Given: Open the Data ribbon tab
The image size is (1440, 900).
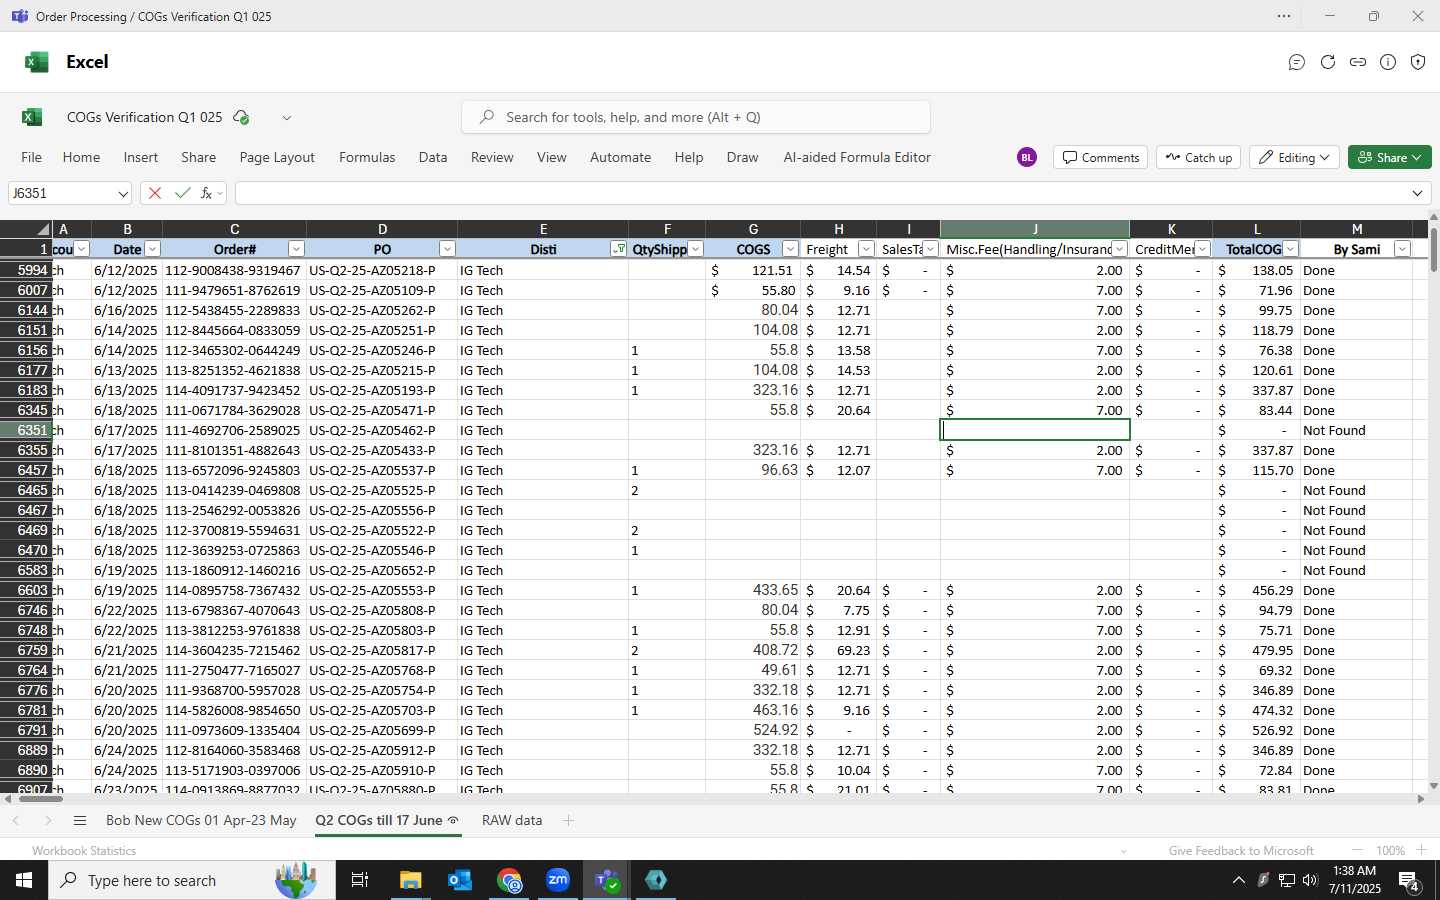Looking at the screenshot, I should [x=433, y=157].
